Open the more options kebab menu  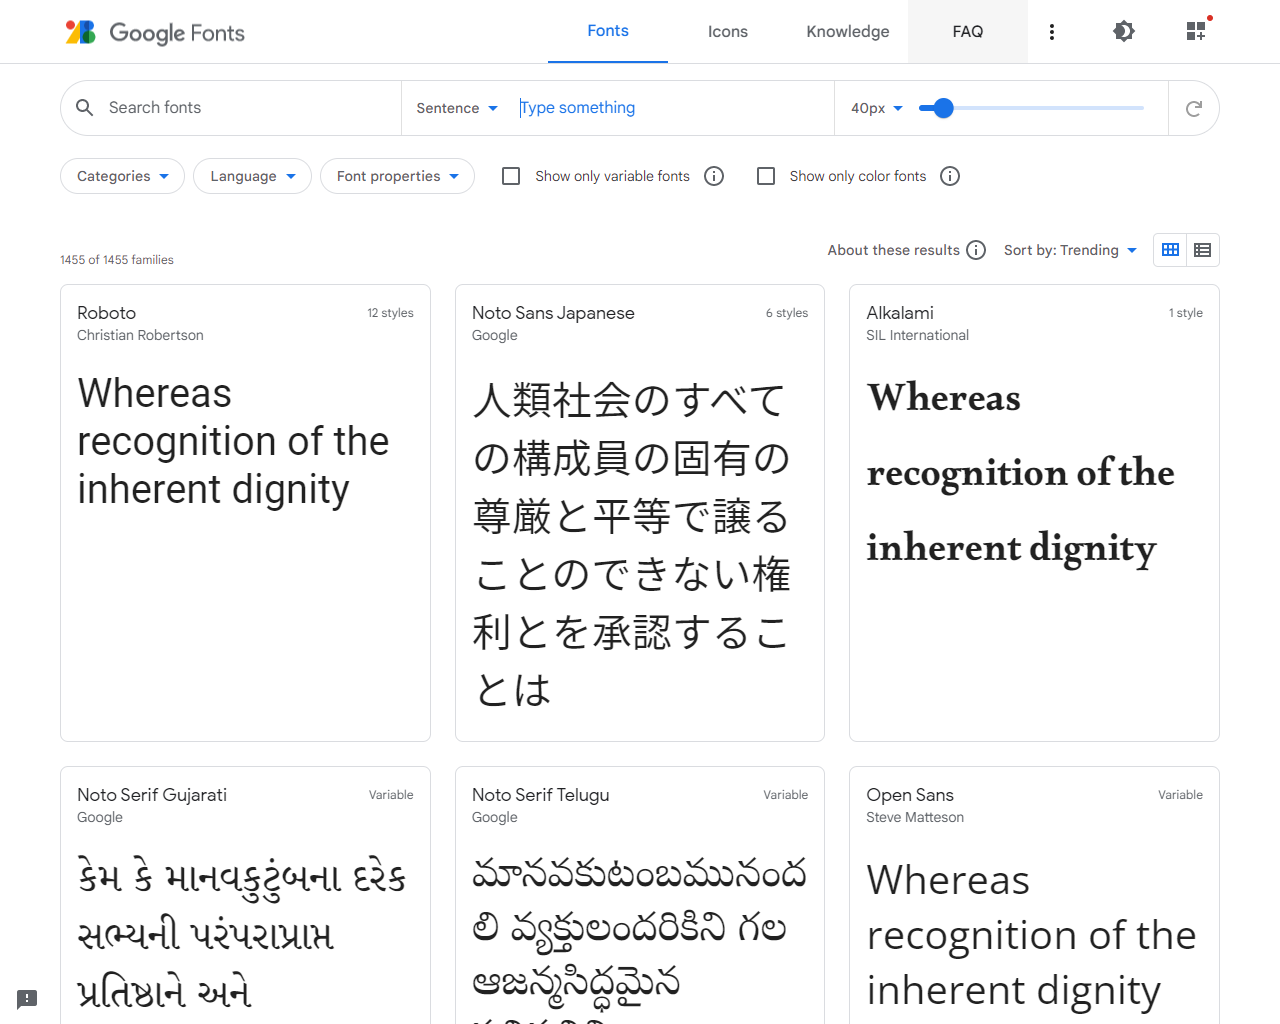[1052, 31]
